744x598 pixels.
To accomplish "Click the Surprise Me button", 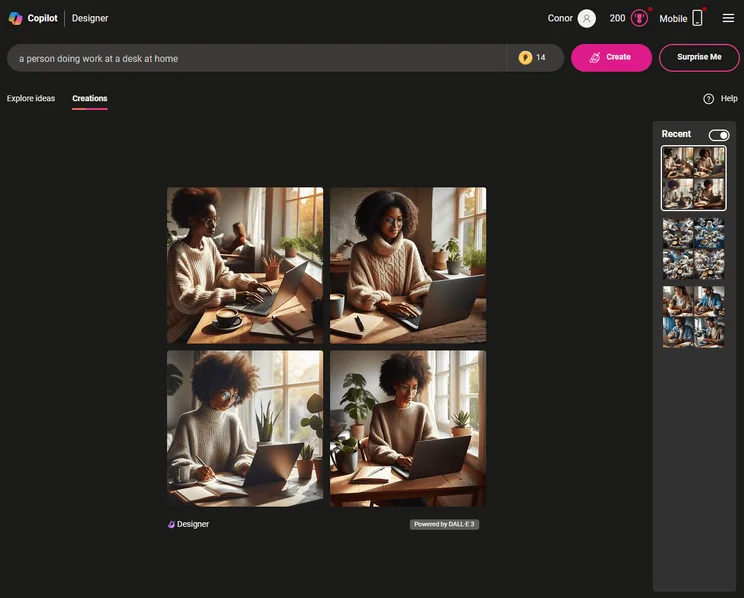I will point(699,57).
